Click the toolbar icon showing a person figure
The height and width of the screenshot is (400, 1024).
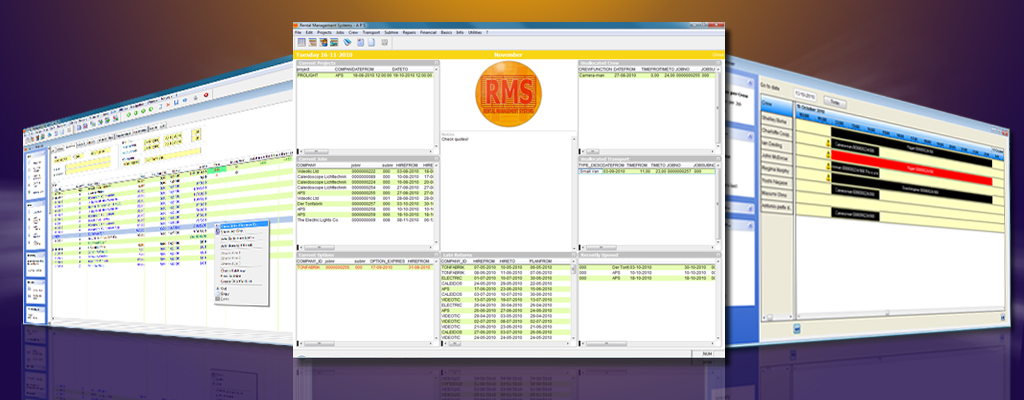(324, 42)
